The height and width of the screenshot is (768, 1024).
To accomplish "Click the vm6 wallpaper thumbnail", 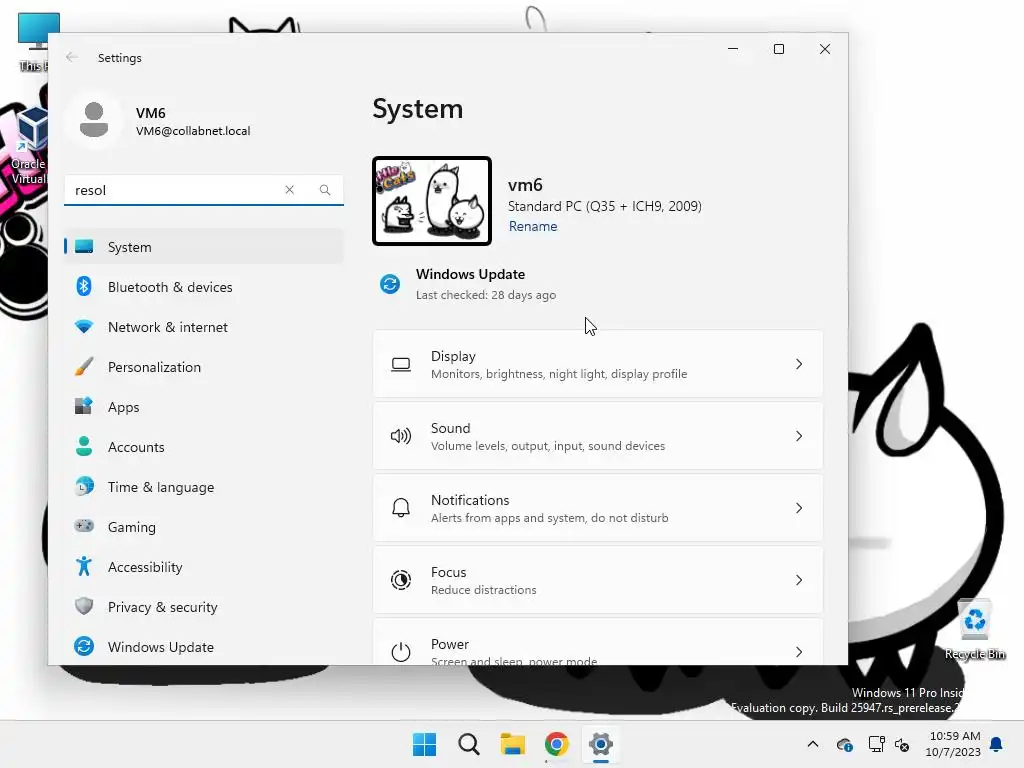I will click(432, 201).
